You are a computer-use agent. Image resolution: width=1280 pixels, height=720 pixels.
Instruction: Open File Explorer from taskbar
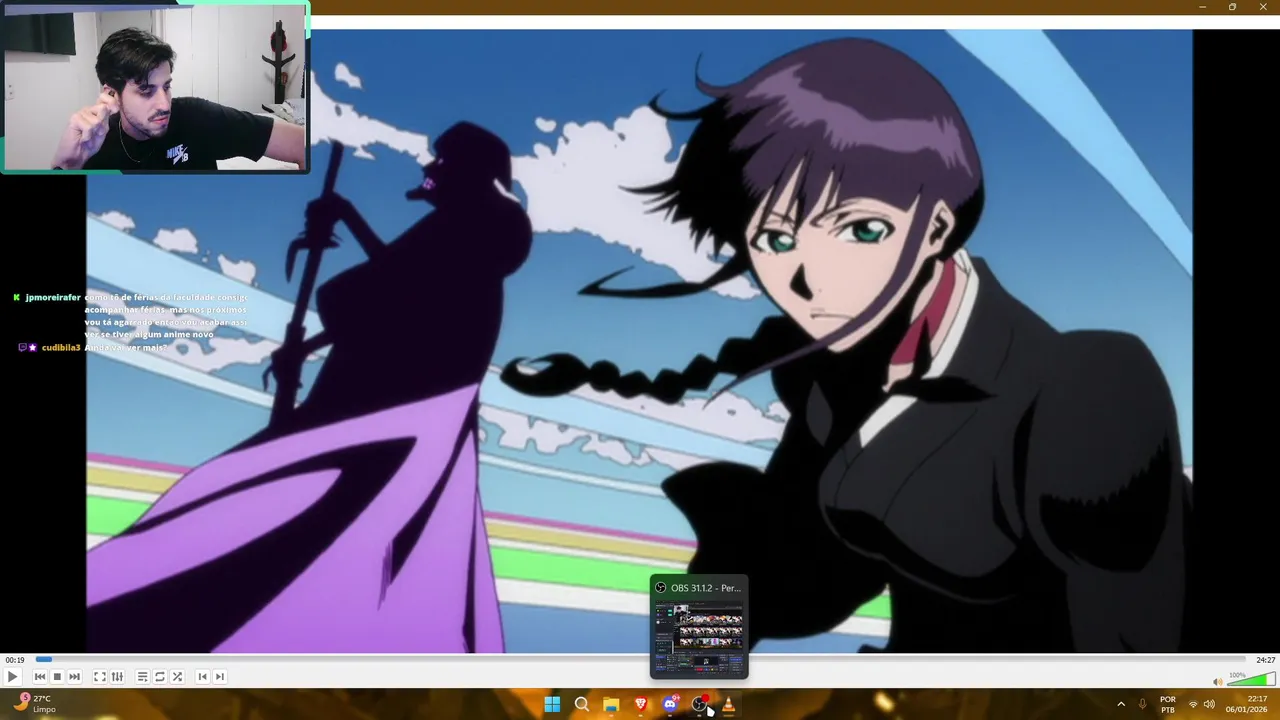tap(611, 705)
